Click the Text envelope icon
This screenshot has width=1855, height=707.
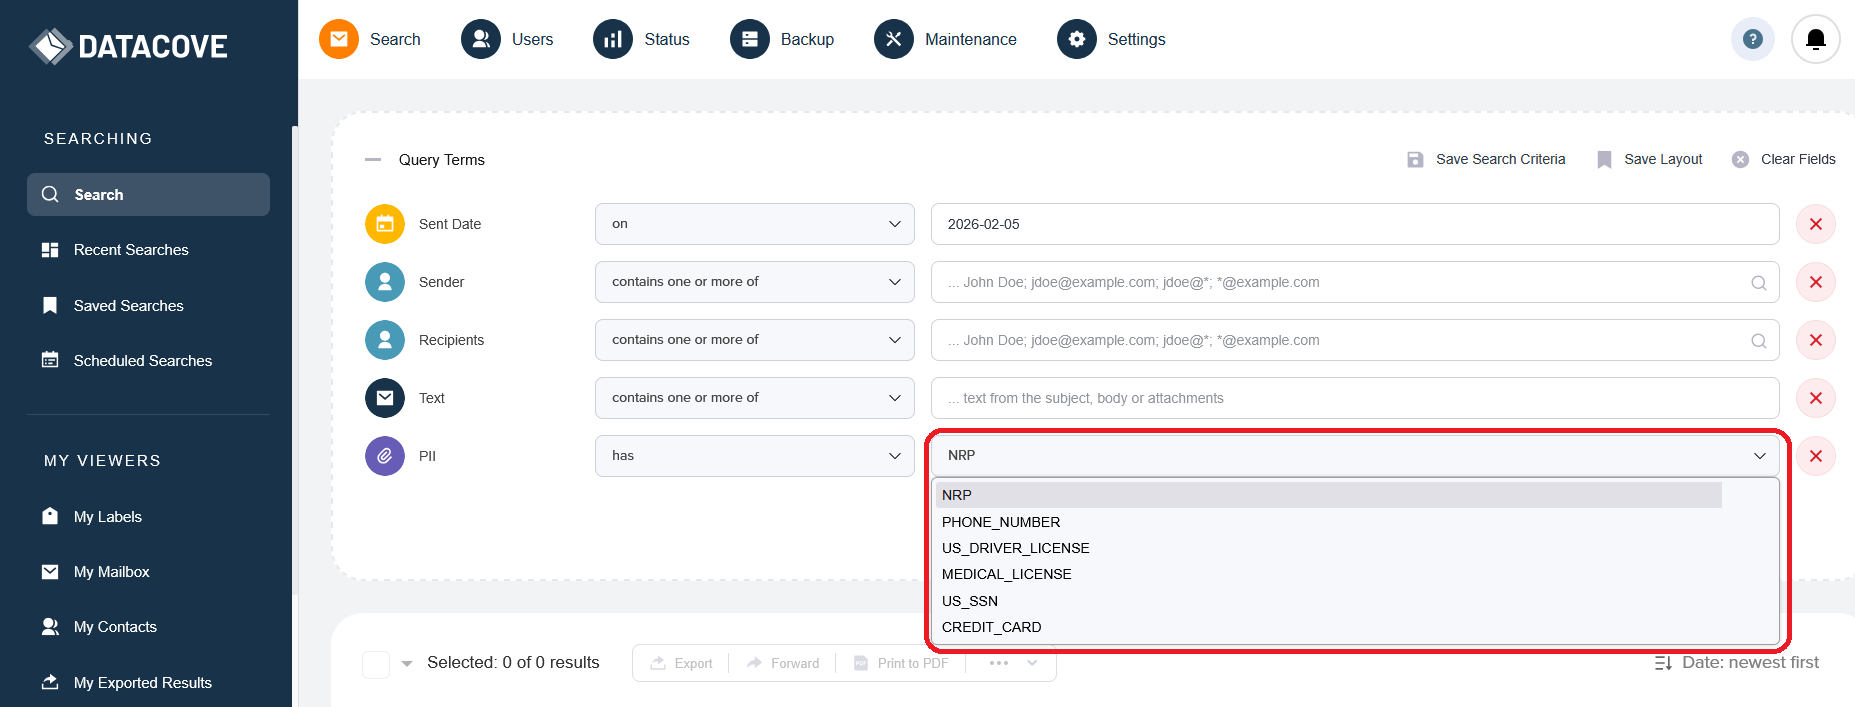385,398
